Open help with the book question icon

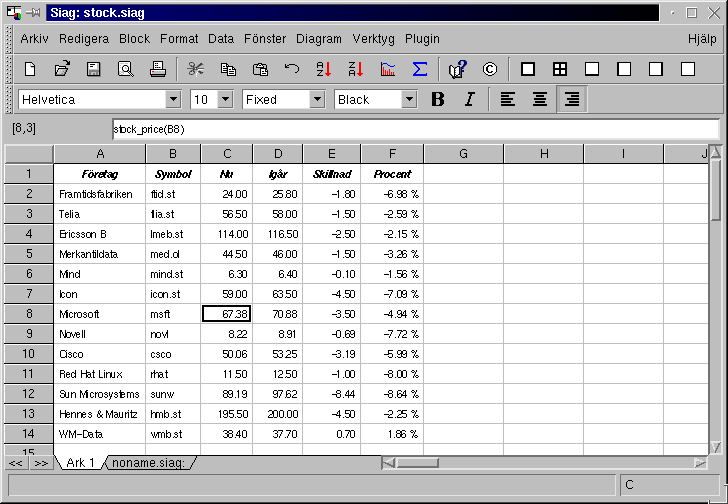457,69
